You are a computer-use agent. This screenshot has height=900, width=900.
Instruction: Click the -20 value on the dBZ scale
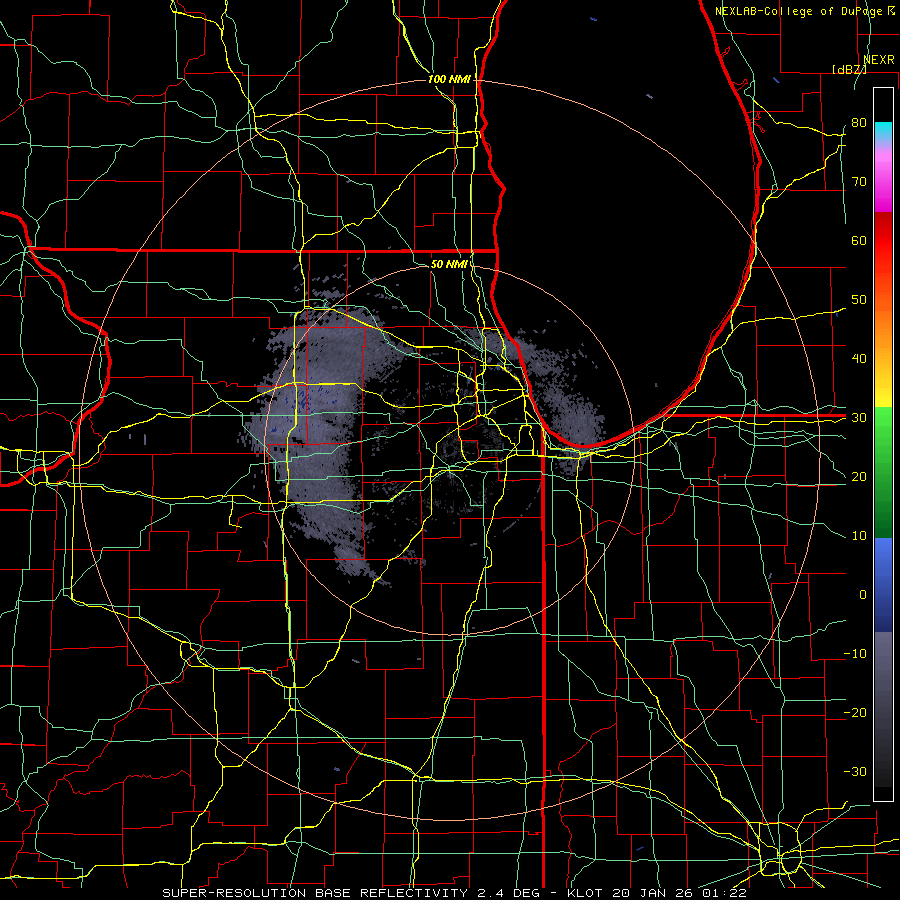855,712
